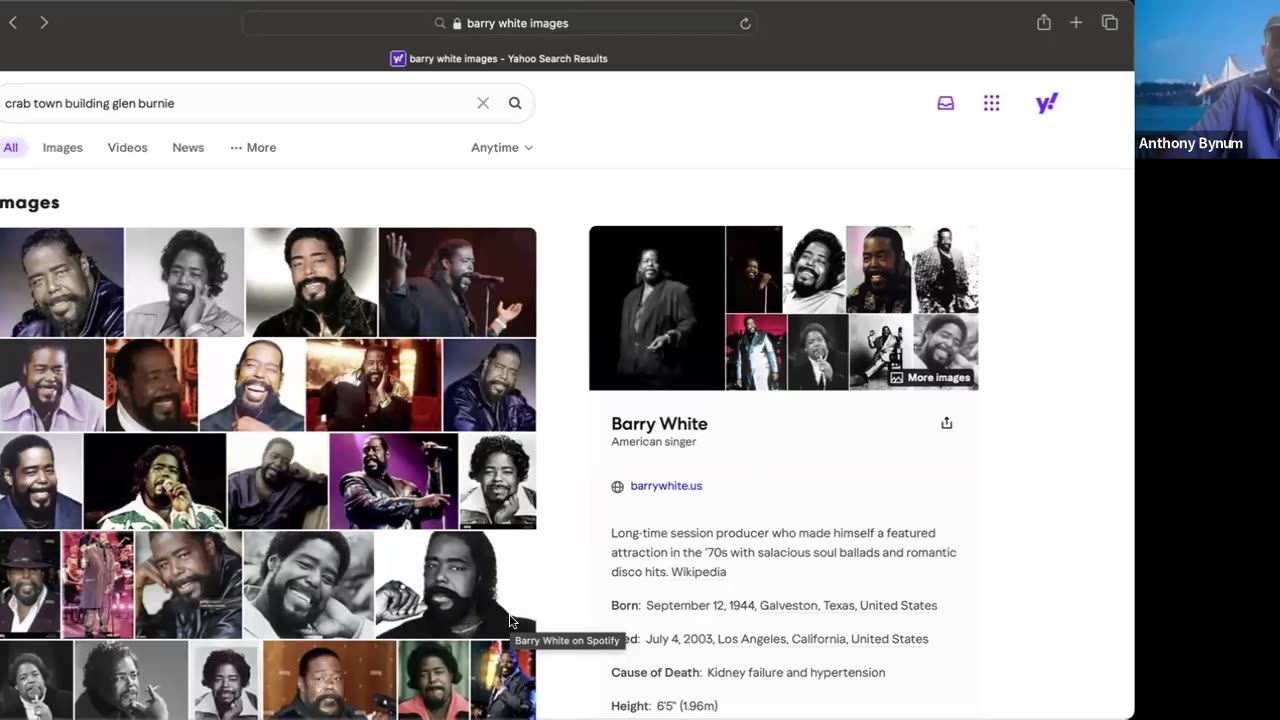The width and height of the screenshot is (1280, 720).
Task: Go back using Safari's back arrow
Action: click(x=13, y=23)
